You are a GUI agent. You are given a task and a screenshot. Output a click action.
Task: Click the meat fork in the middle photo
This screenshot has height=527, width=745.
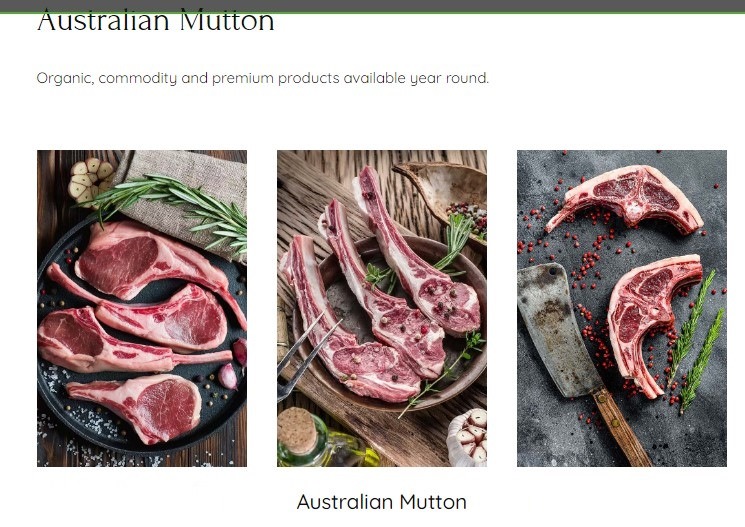coord(306,354)
